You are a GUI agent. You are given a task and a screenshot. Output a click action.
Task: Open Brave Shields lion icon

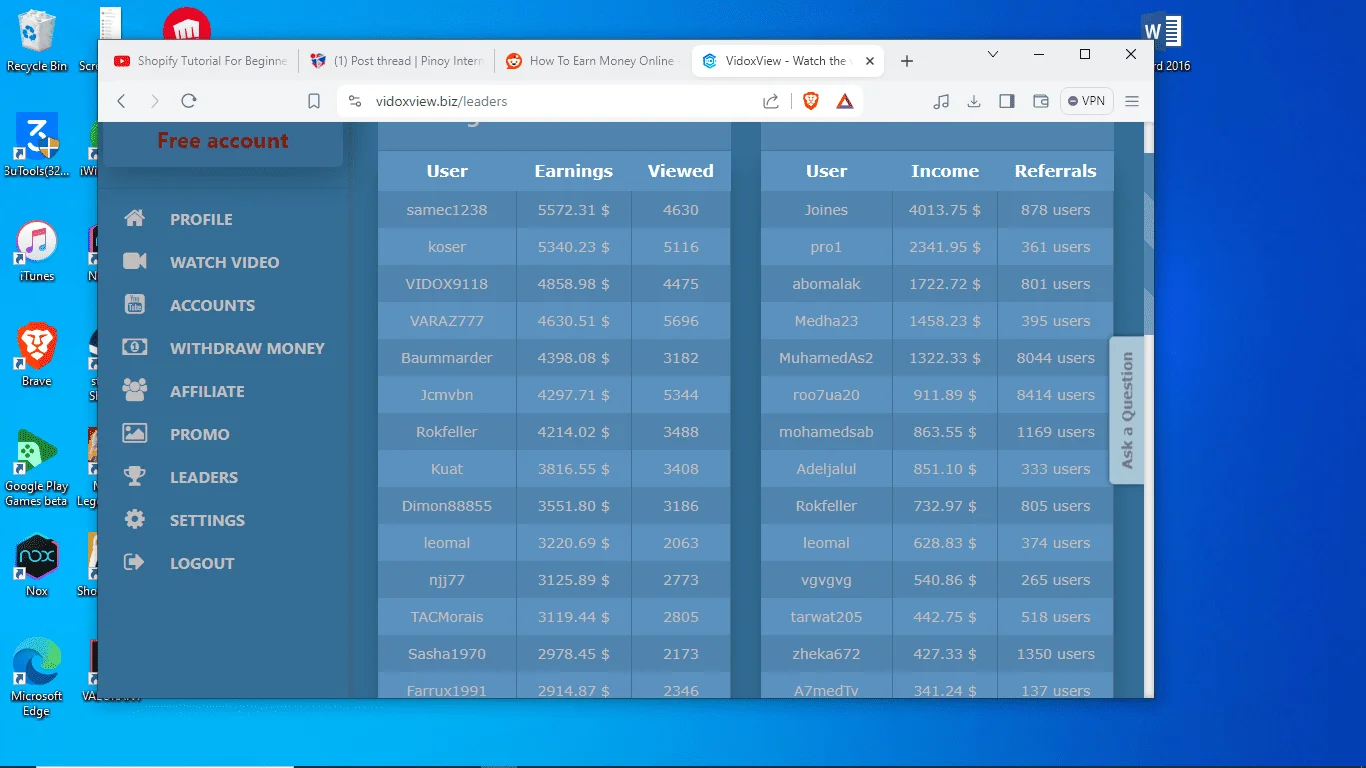click(811, 101)
